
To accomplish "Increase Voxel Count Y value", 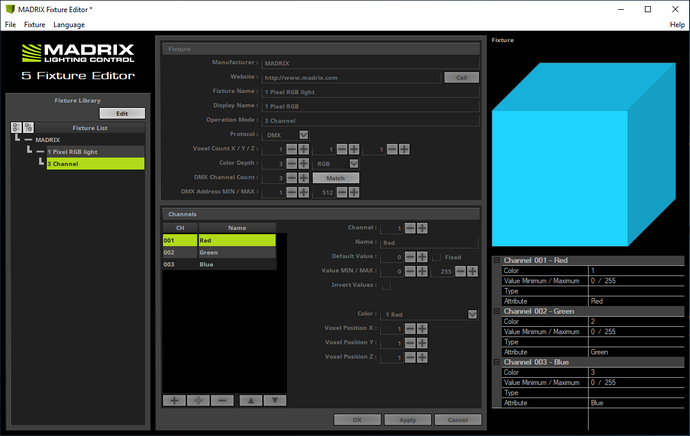I will (354, 149).
